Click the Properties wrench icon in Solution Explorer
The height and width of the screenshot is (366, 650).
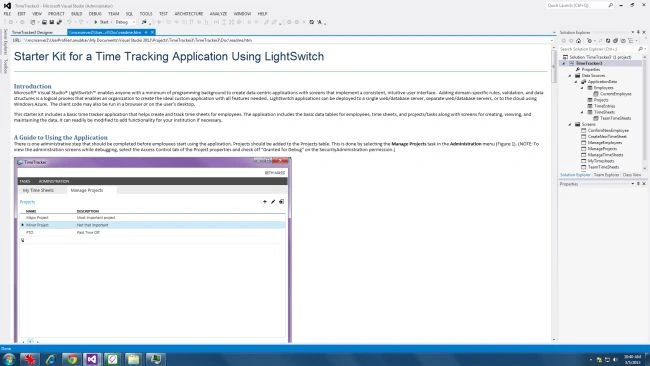coord(578,70)
